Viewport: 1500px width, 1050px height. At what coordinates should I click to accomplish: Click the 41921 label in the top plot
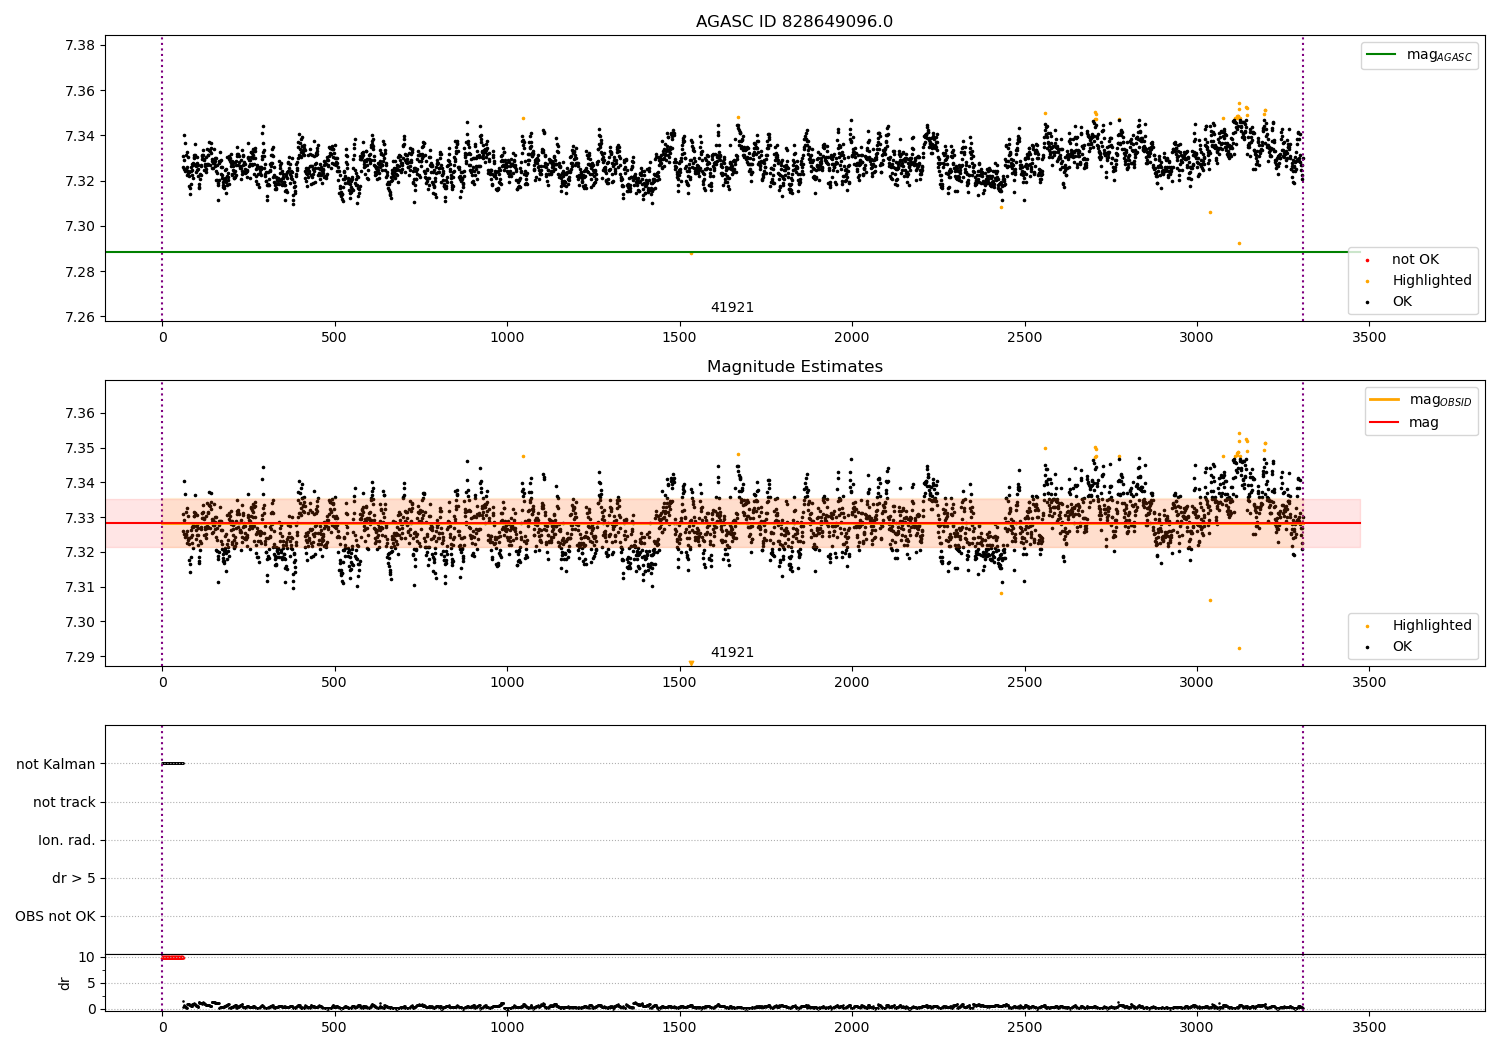[732, 308]
